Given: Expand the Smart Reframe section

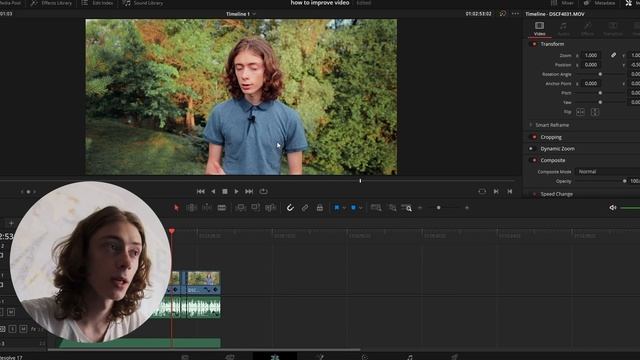Looking at the screenshot, I should click(552, 125).
